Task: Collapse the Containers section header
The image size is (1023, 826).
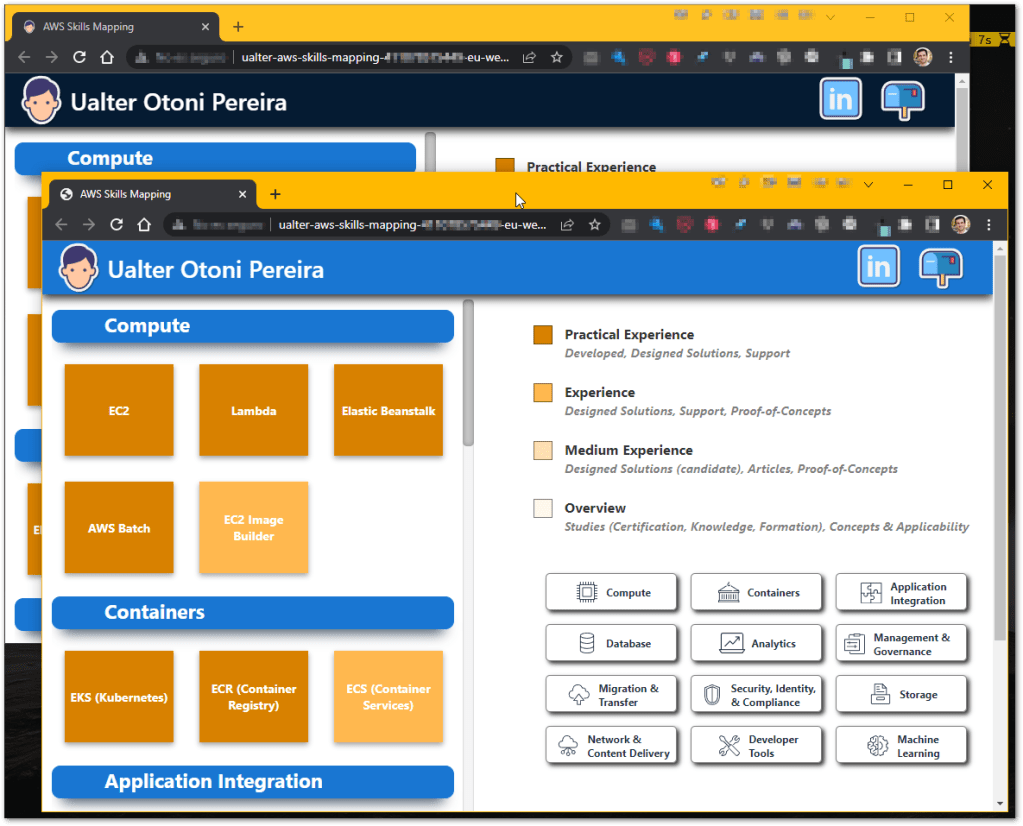Action: (x=252, y=613)
